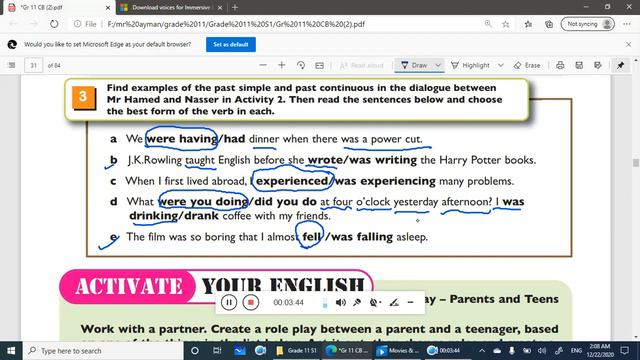Open microphone tray icon

[511, 351]
